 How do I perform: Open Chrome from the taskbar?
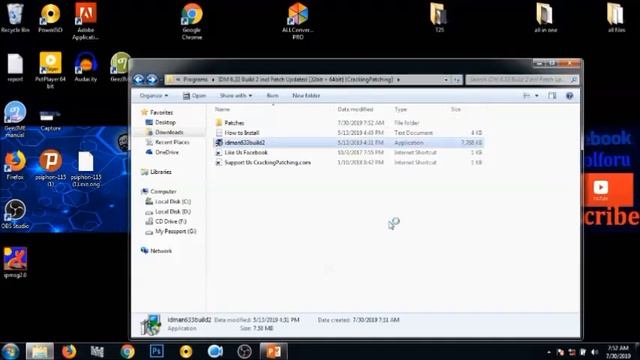128,351
